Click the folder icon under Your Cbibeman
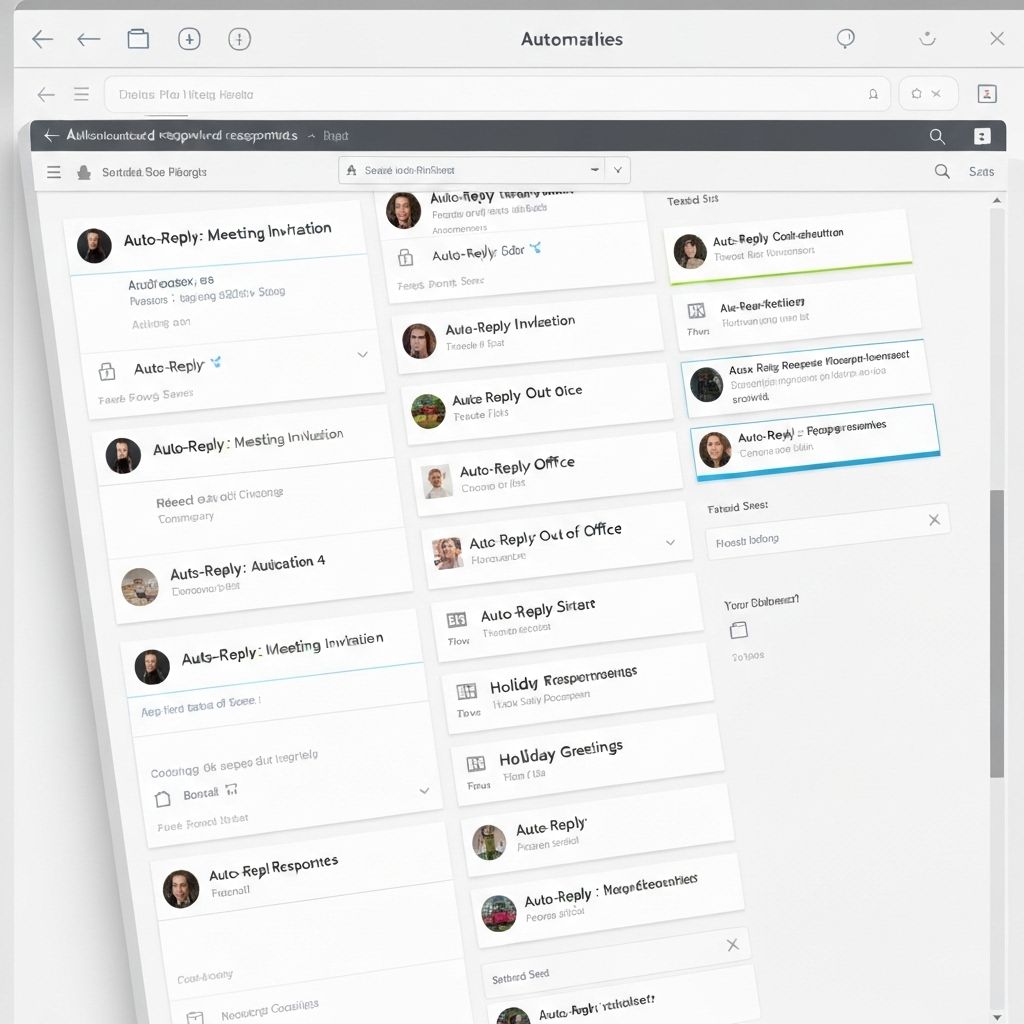 point(739,630)
